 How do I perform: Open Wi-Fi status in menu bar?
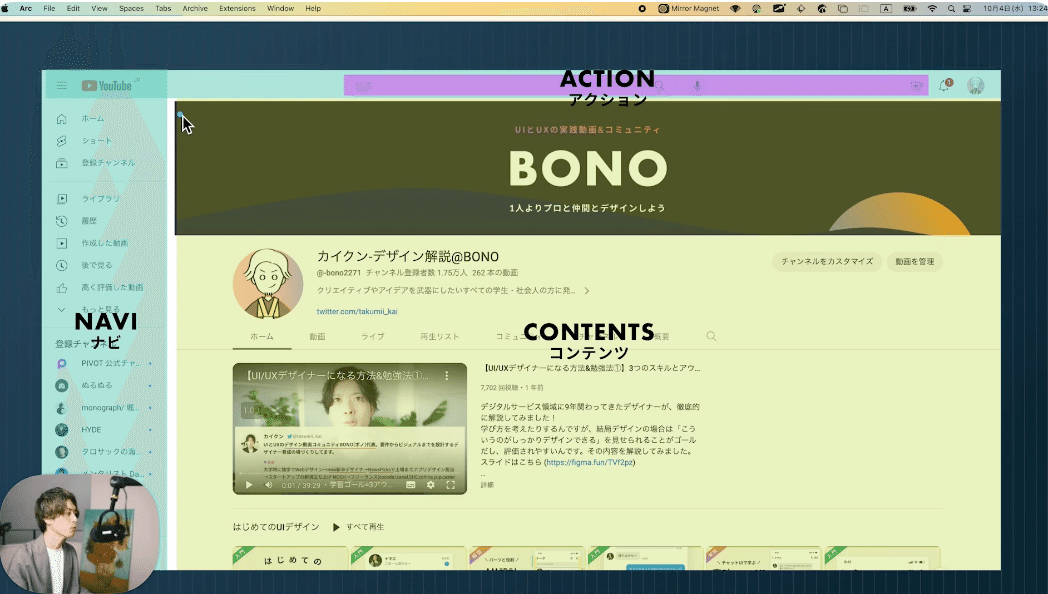click(x=932, y=9)
